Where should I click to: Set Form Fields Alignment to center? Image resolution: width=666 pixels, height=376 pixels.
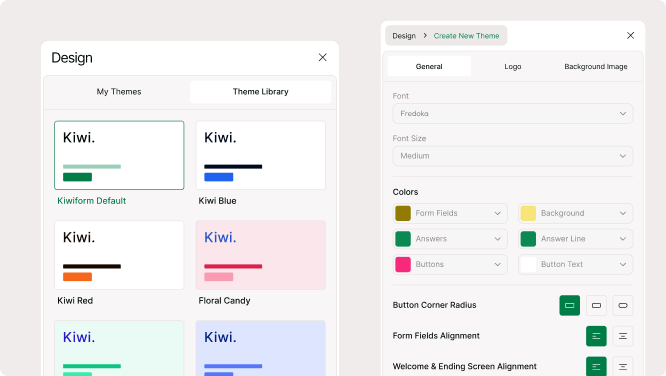point(623,336)
